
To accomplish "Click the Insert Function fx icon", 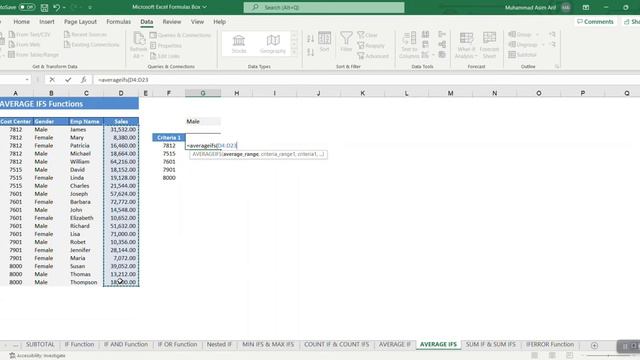I will point(83,80).
